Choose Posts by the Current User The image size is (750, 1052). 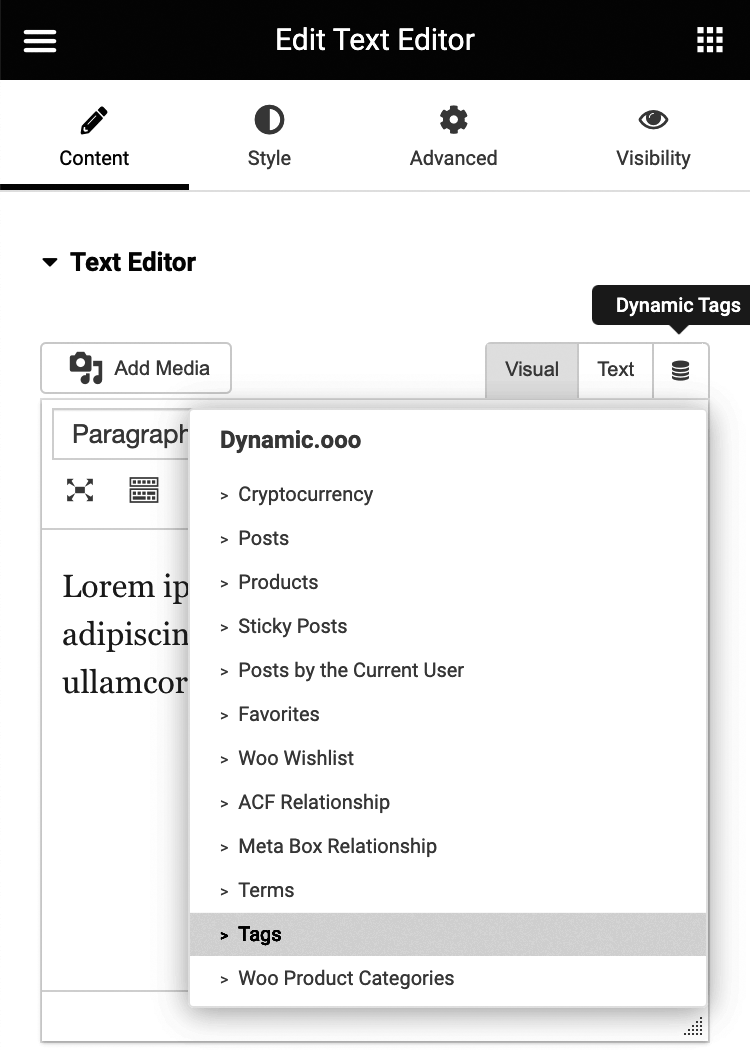point(350,670)
